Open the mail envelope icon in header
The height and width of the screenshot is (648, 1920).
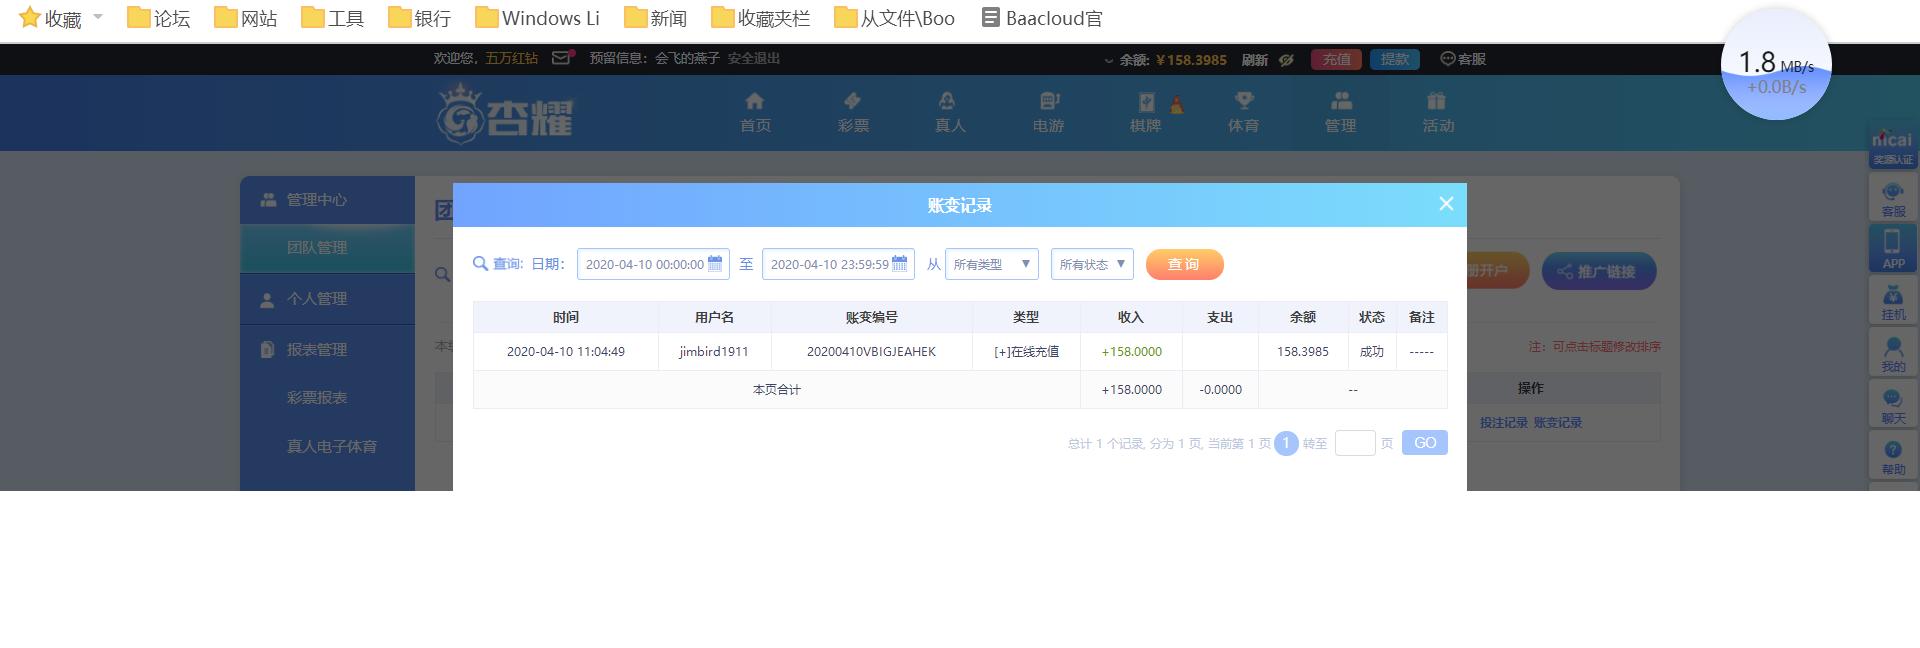click(562, 58)
